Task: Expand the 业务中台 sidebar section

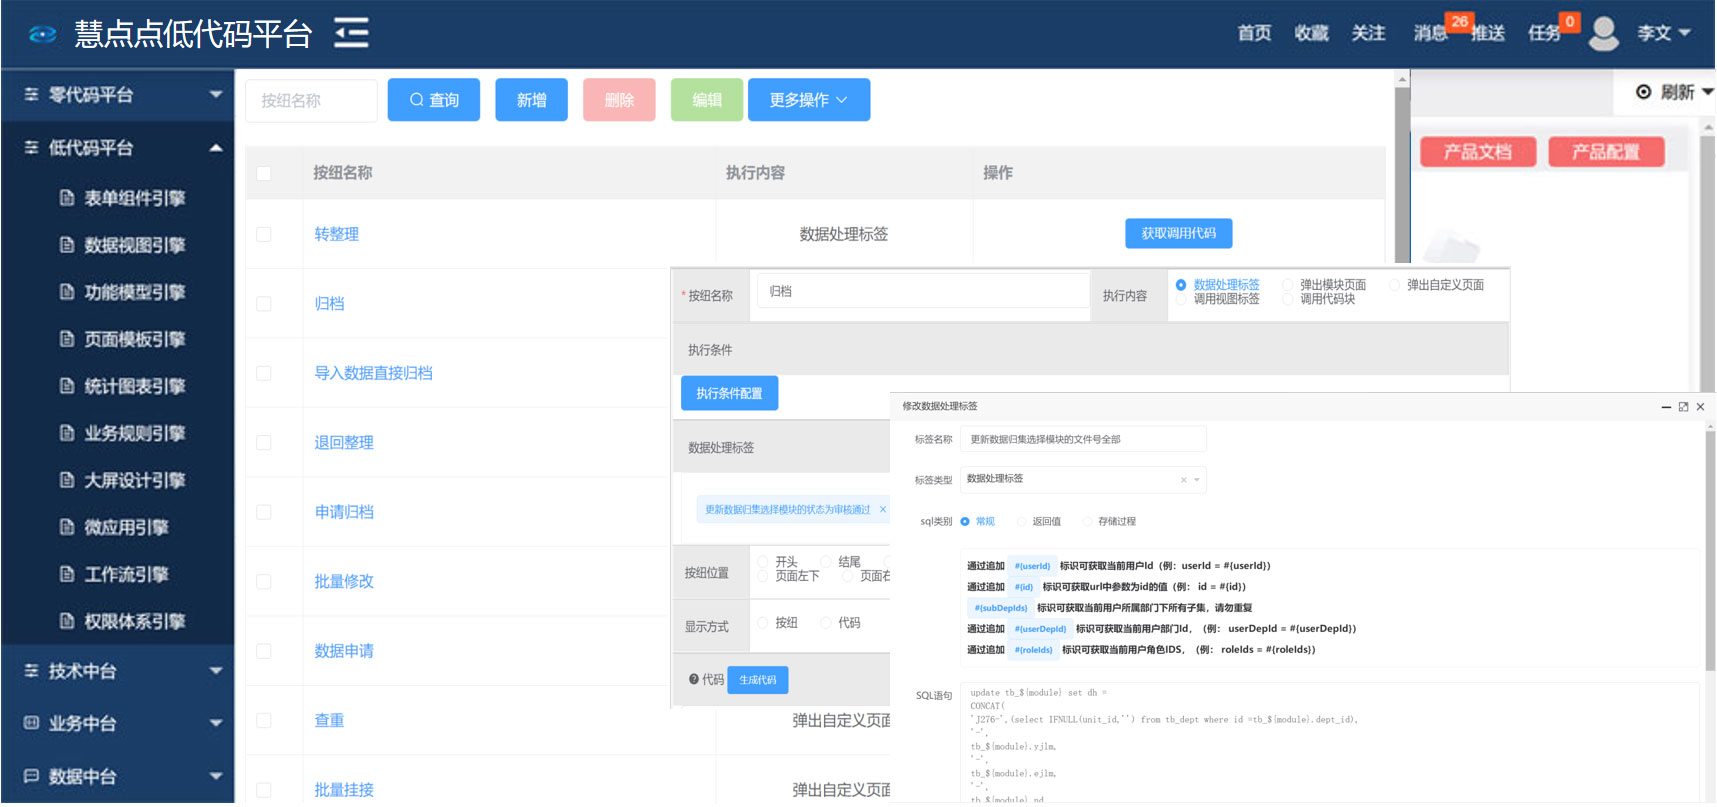Action: (216, 722)
